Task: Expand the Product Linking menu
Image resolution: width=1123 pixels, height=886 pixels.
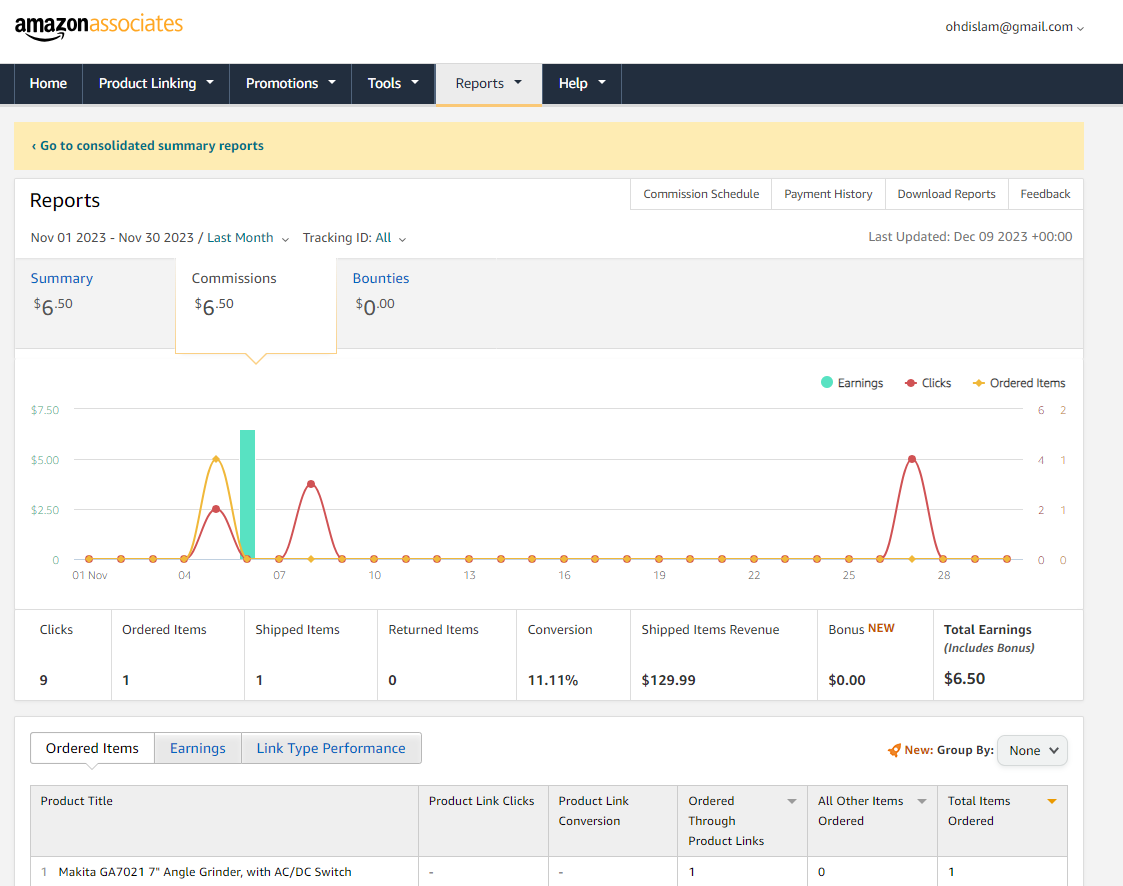Action: click(155, 84)
